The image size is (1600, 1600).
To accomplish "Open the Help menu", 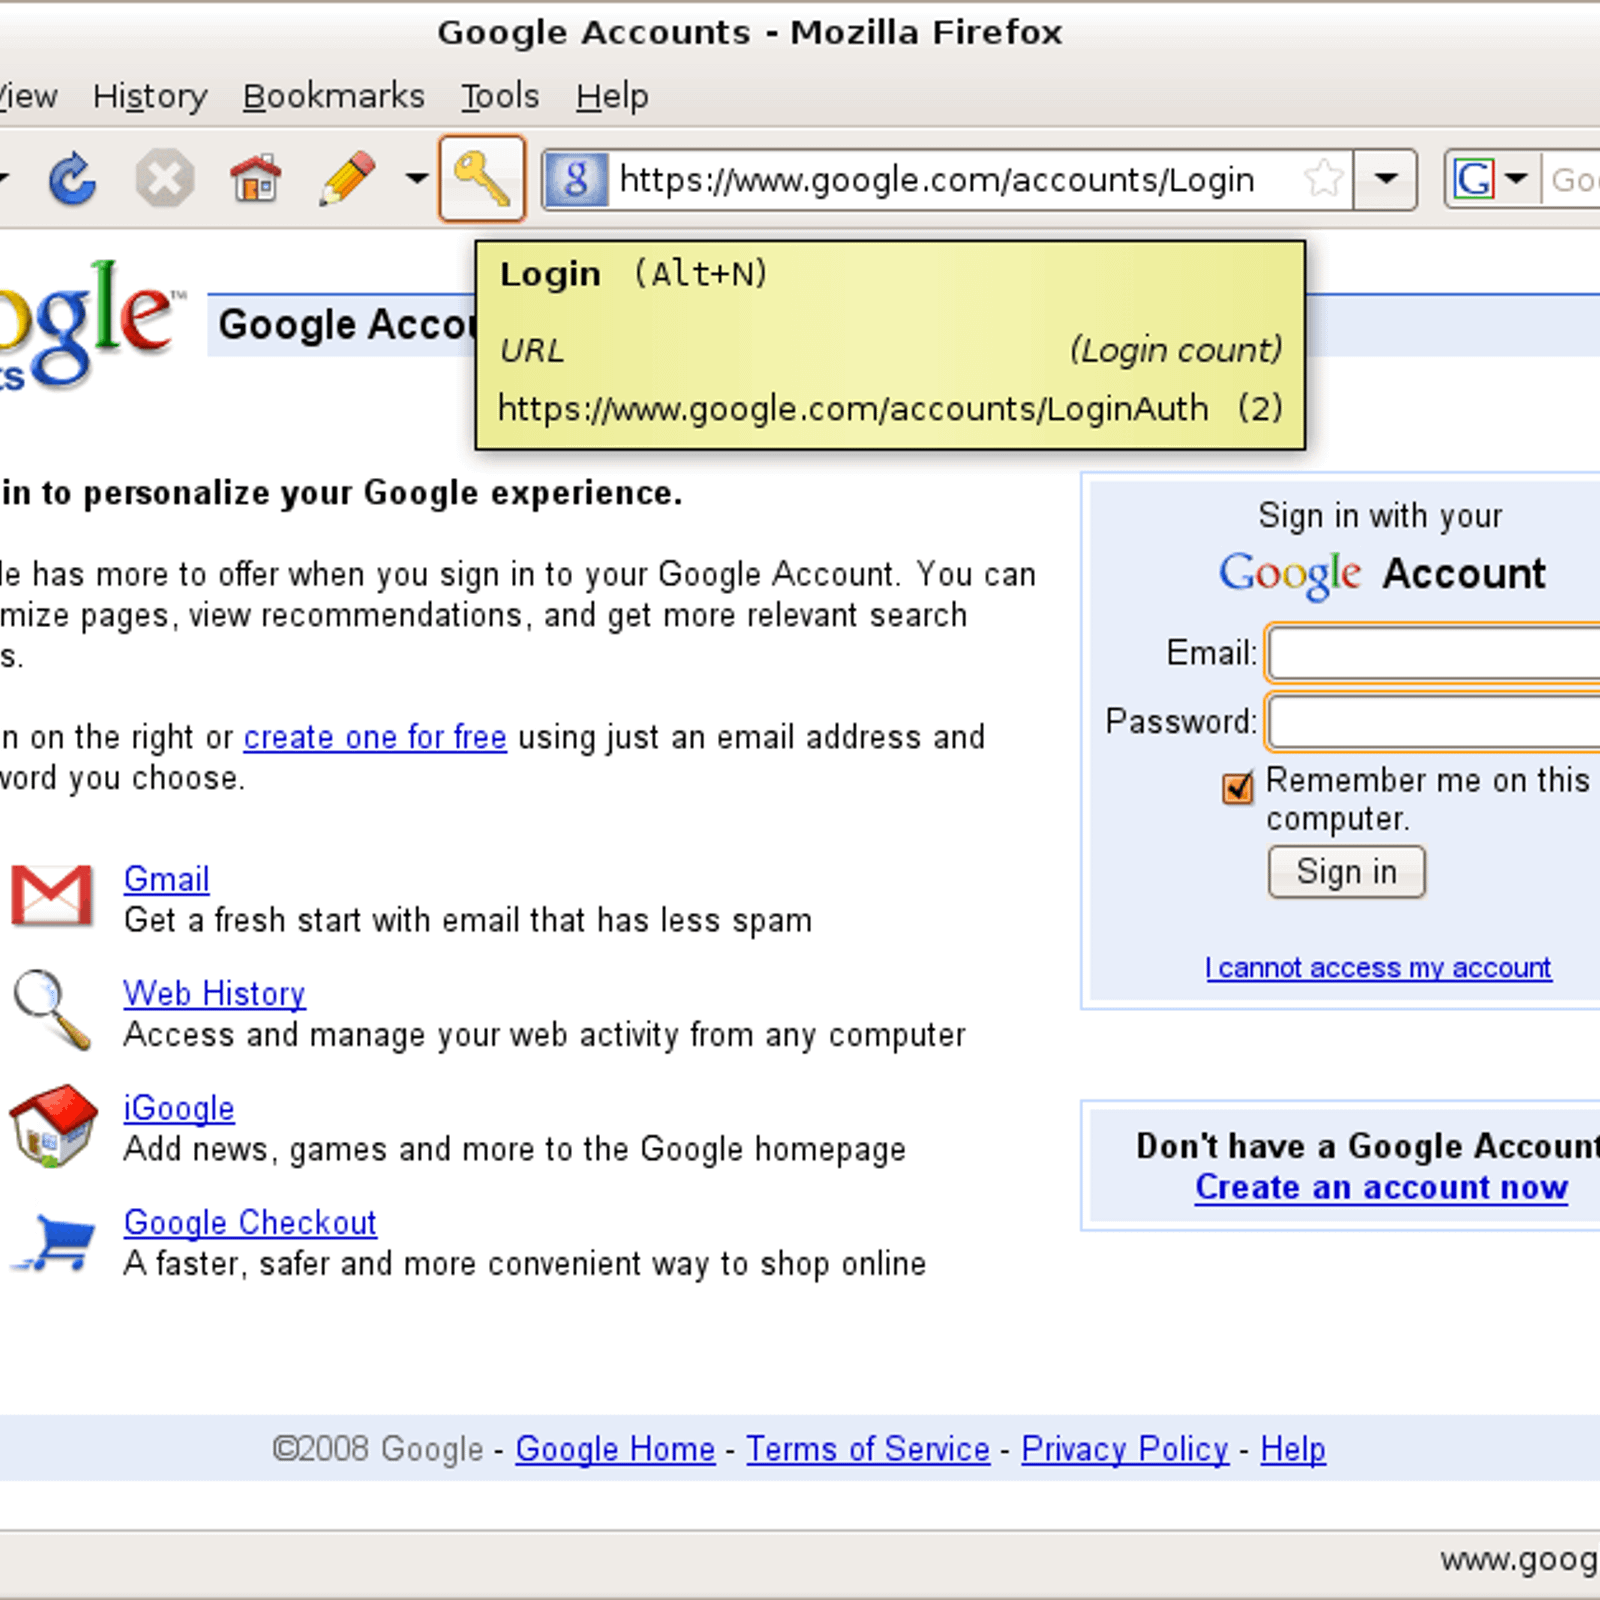I will click(612, 96).
